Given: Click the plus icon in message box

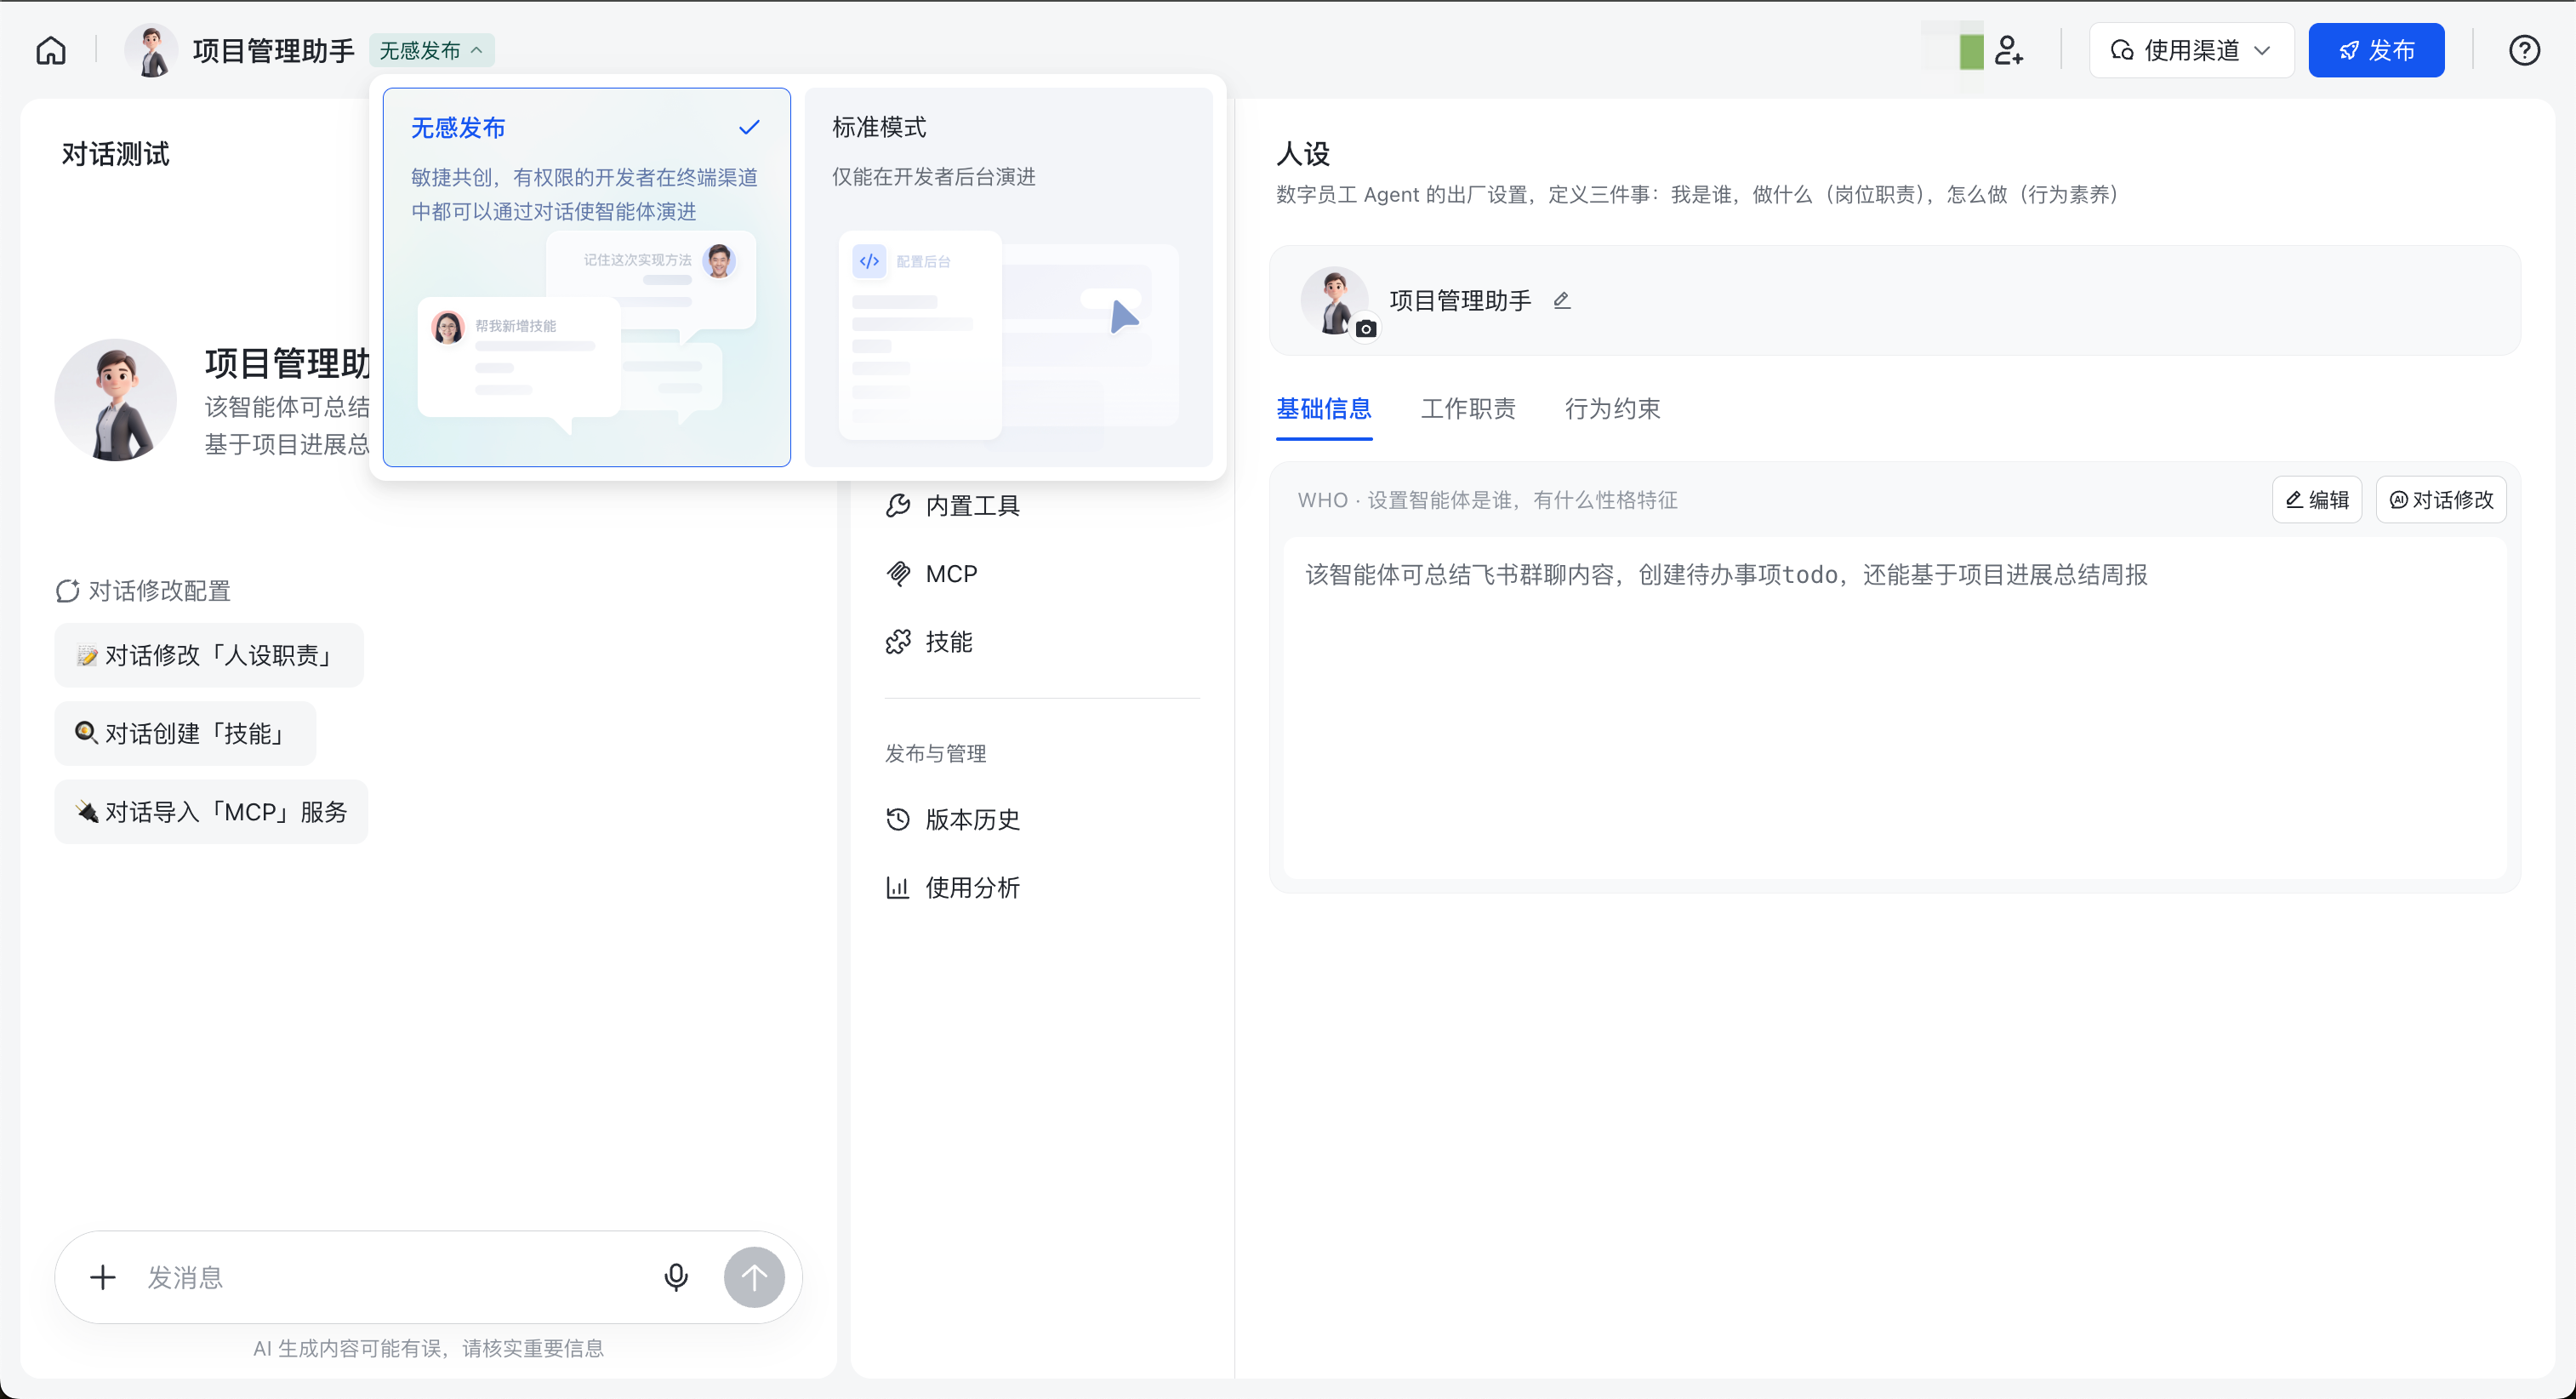Looking at the screenshot, I should click(103, 1277).
